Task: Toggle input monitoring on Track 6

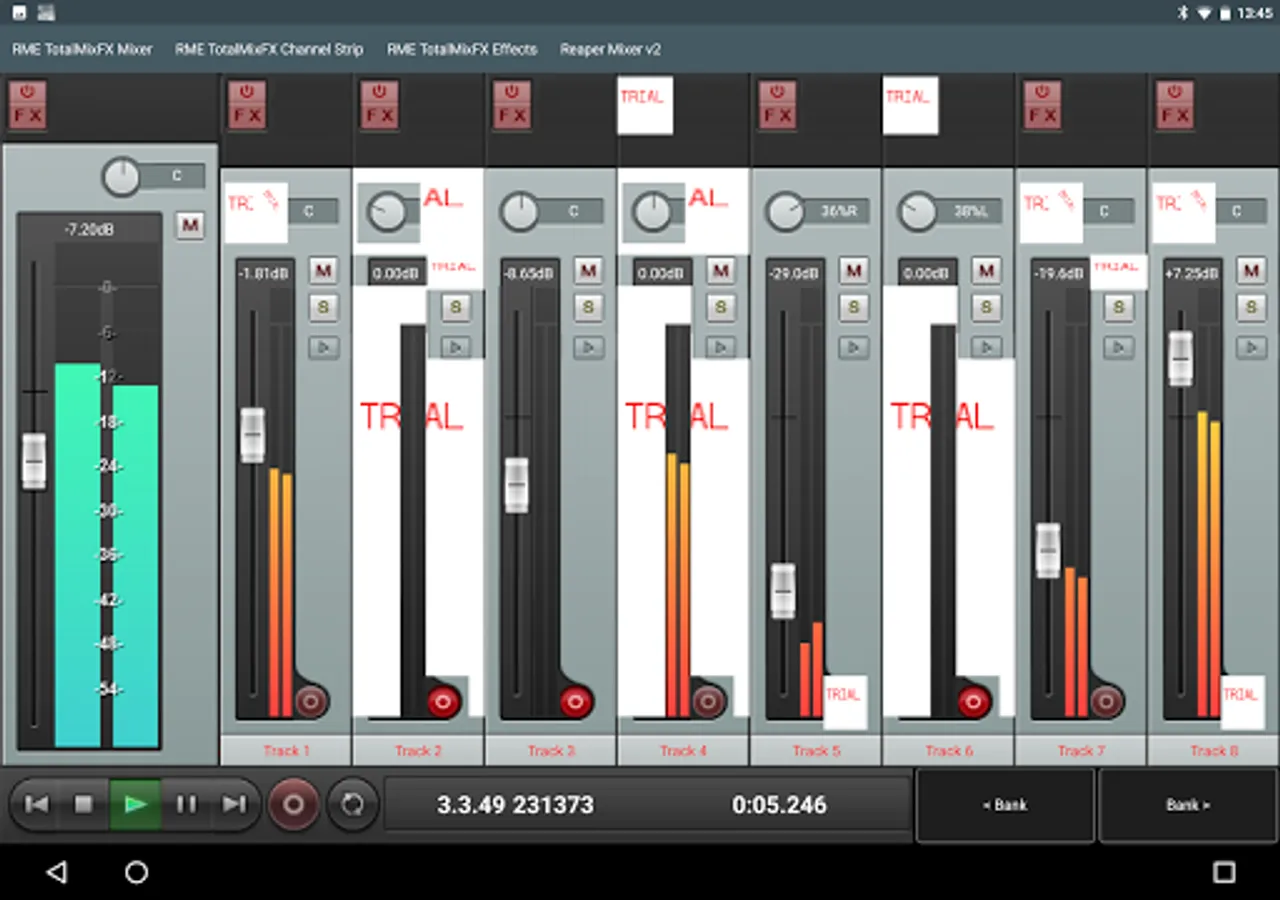Action: (x=986, y=347)
